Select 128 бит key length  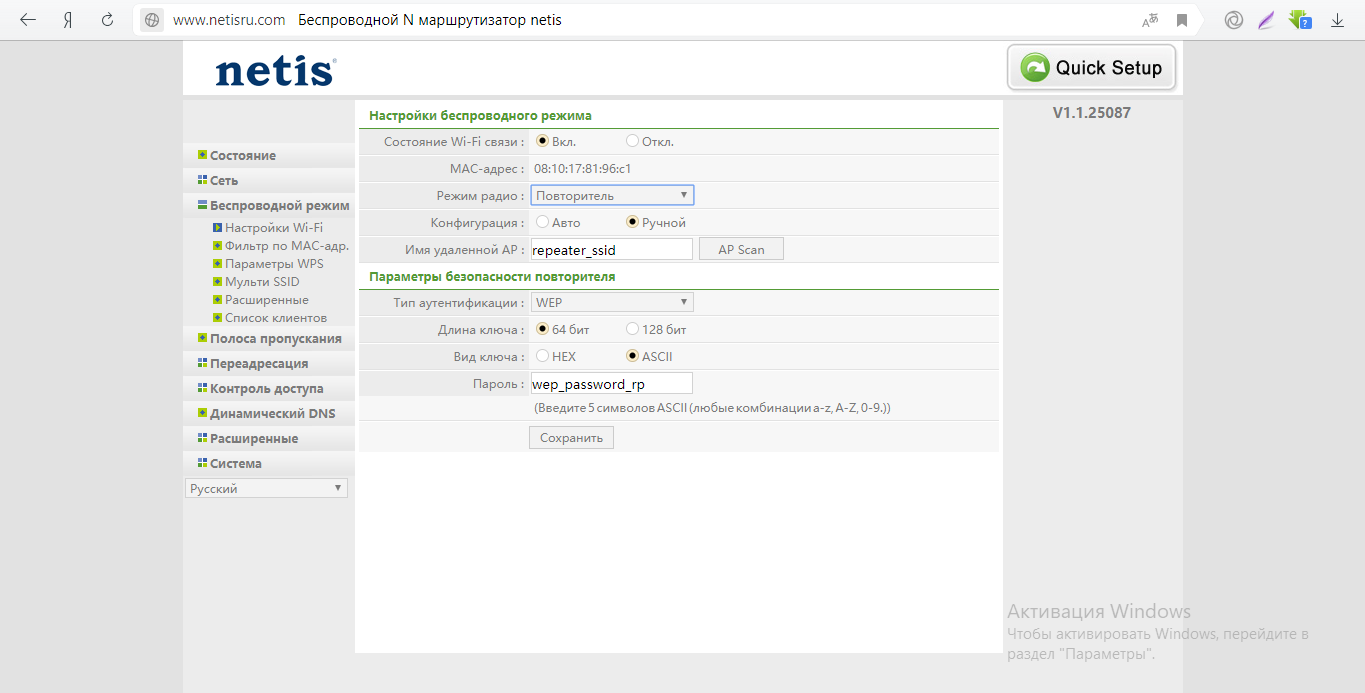(632, 328)
